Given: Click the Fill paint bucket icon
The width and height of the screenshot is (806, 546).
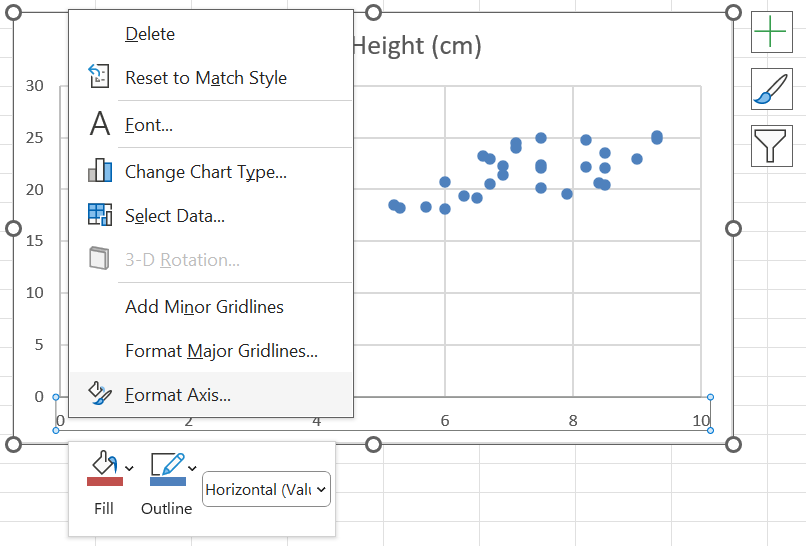Looking at the screenshot, I should point(103,463).
